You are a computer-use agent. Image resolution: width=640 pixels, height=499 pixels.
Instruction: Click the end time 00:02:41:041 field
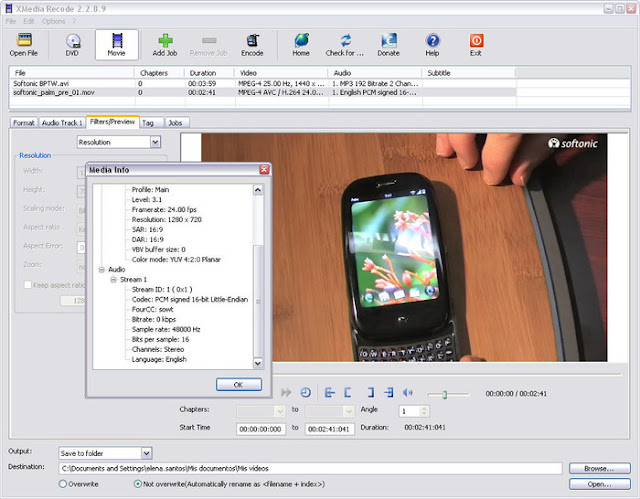click(329, 429)
